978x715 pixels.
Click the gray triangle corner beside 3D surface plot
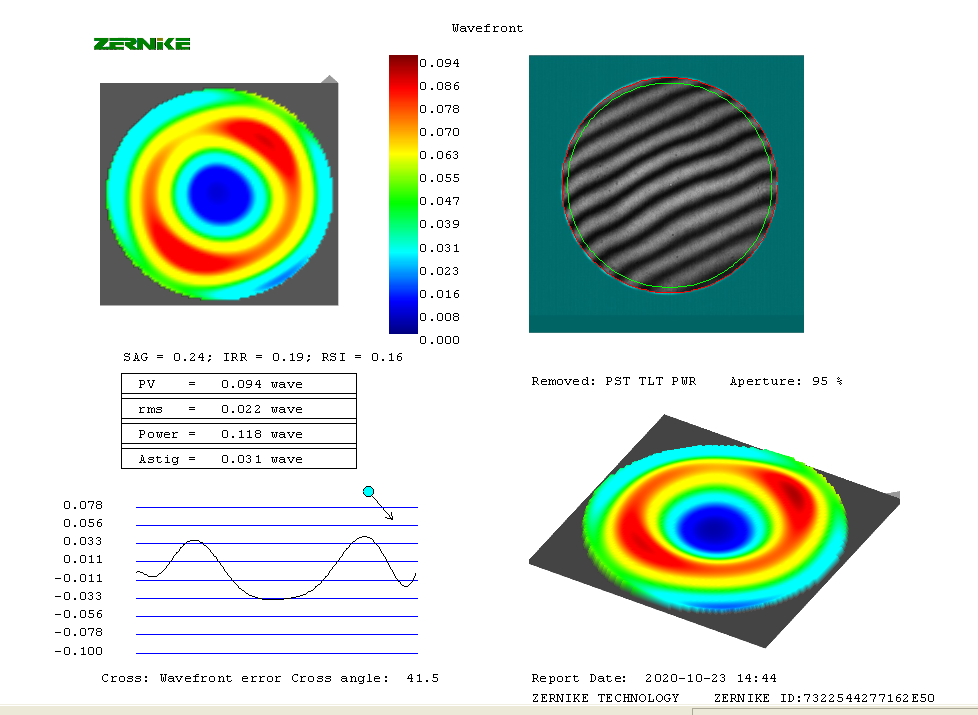click(x=893, y=495)
